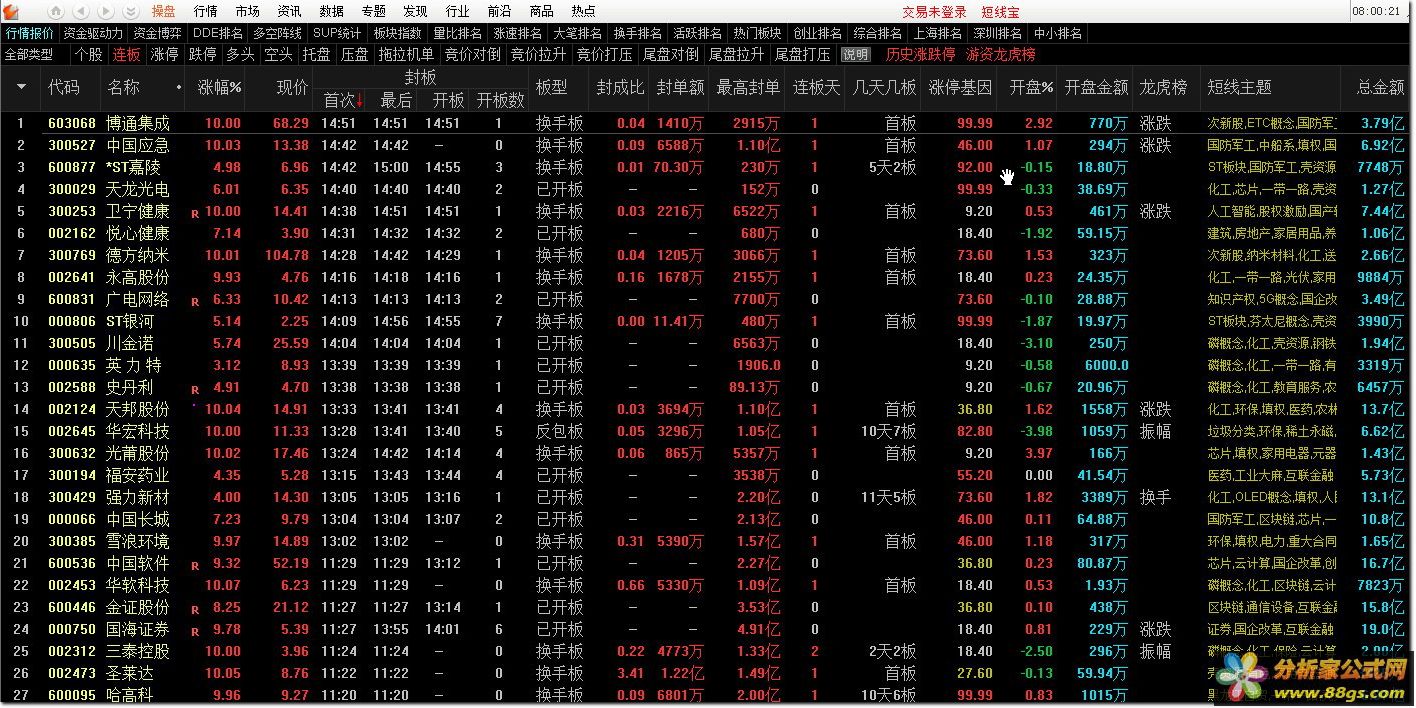
Task: Switch to the 热门板块 tab
Action: (757, 33)
